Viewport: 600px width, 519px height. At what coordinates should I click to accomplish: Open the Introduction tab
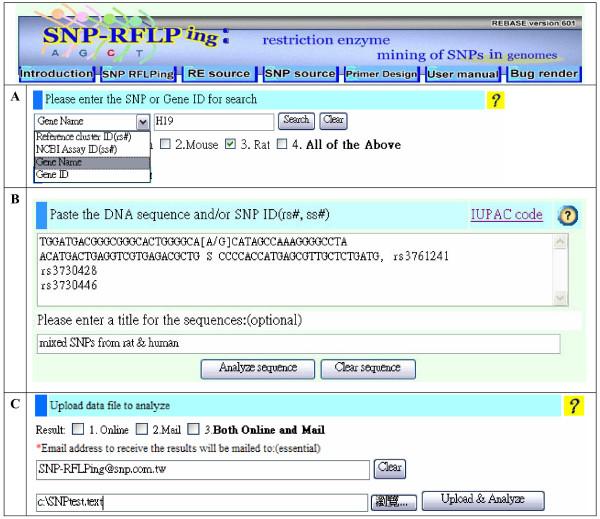pyautogui.click(x=55, y=74)
